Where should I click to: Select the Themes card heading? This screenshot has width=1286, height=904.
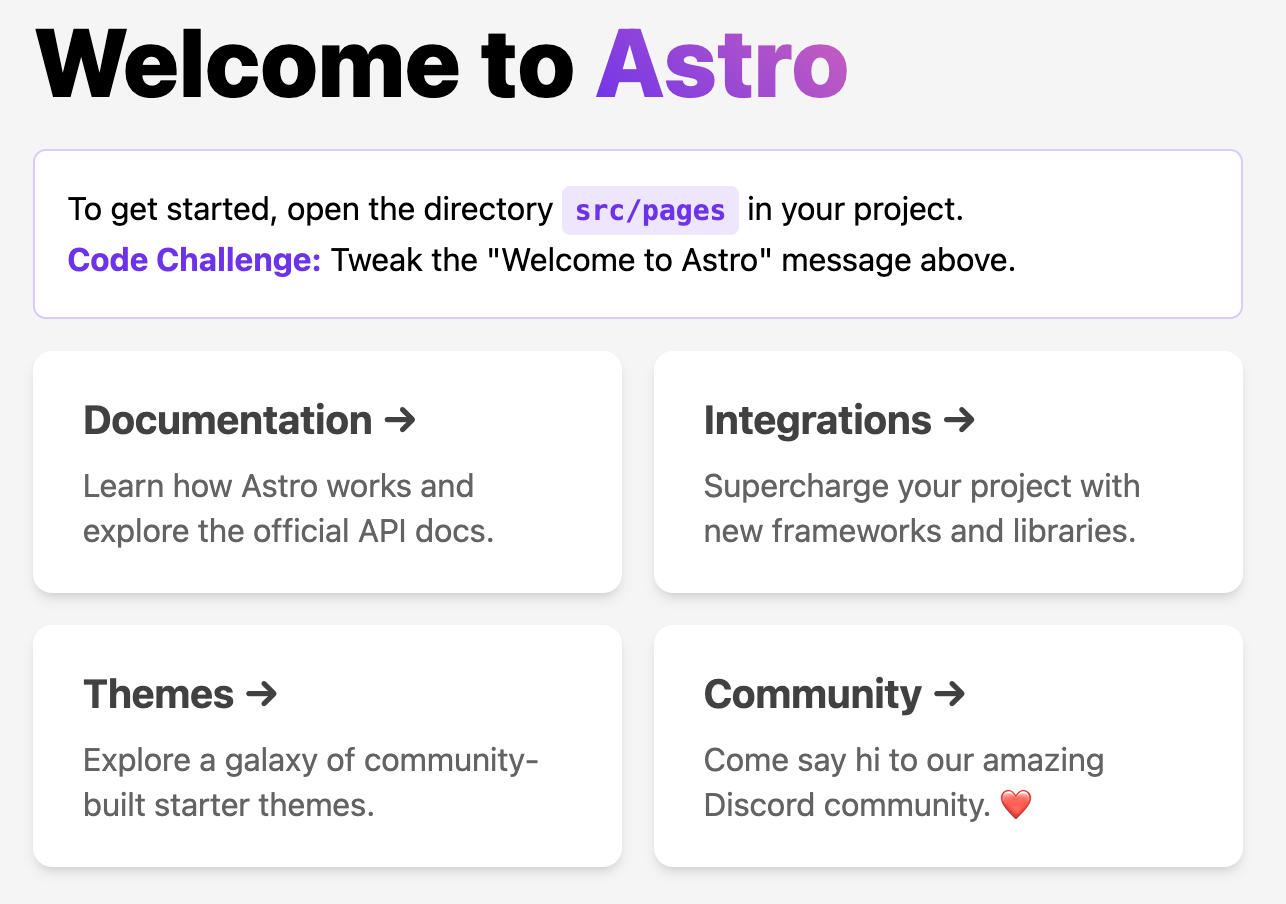tap(156, 694)
